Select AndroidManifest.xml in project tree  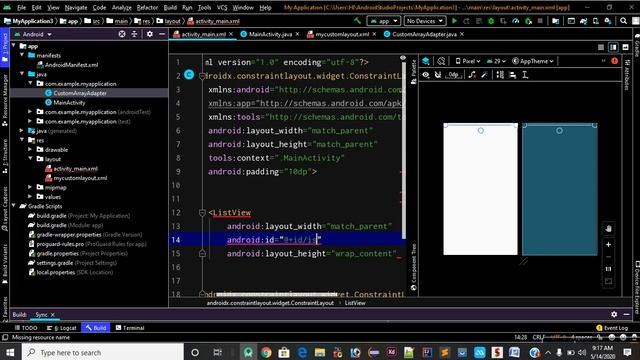click(71, 64)
